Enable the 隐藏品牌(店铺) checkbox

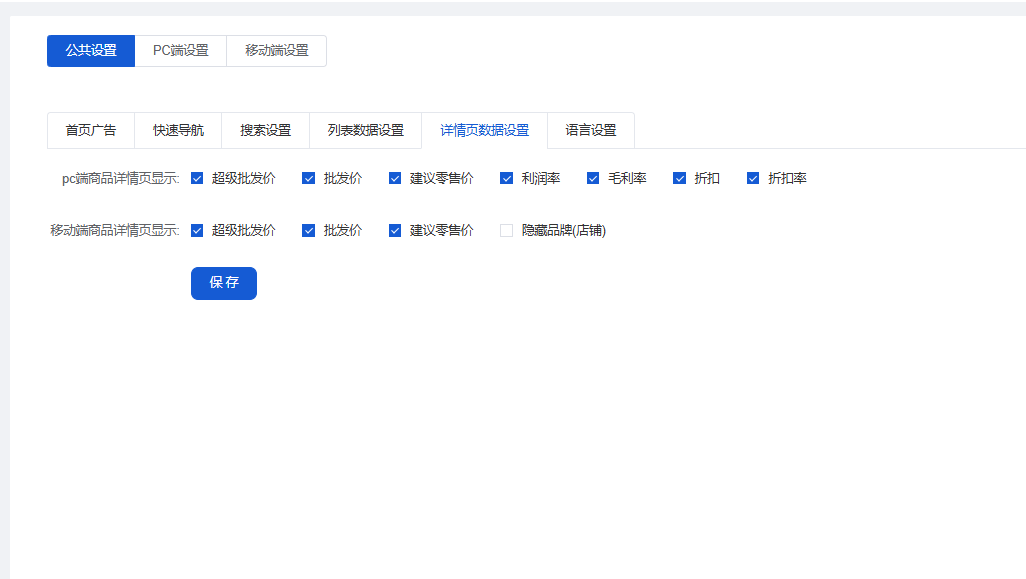[x=507, y=231]
